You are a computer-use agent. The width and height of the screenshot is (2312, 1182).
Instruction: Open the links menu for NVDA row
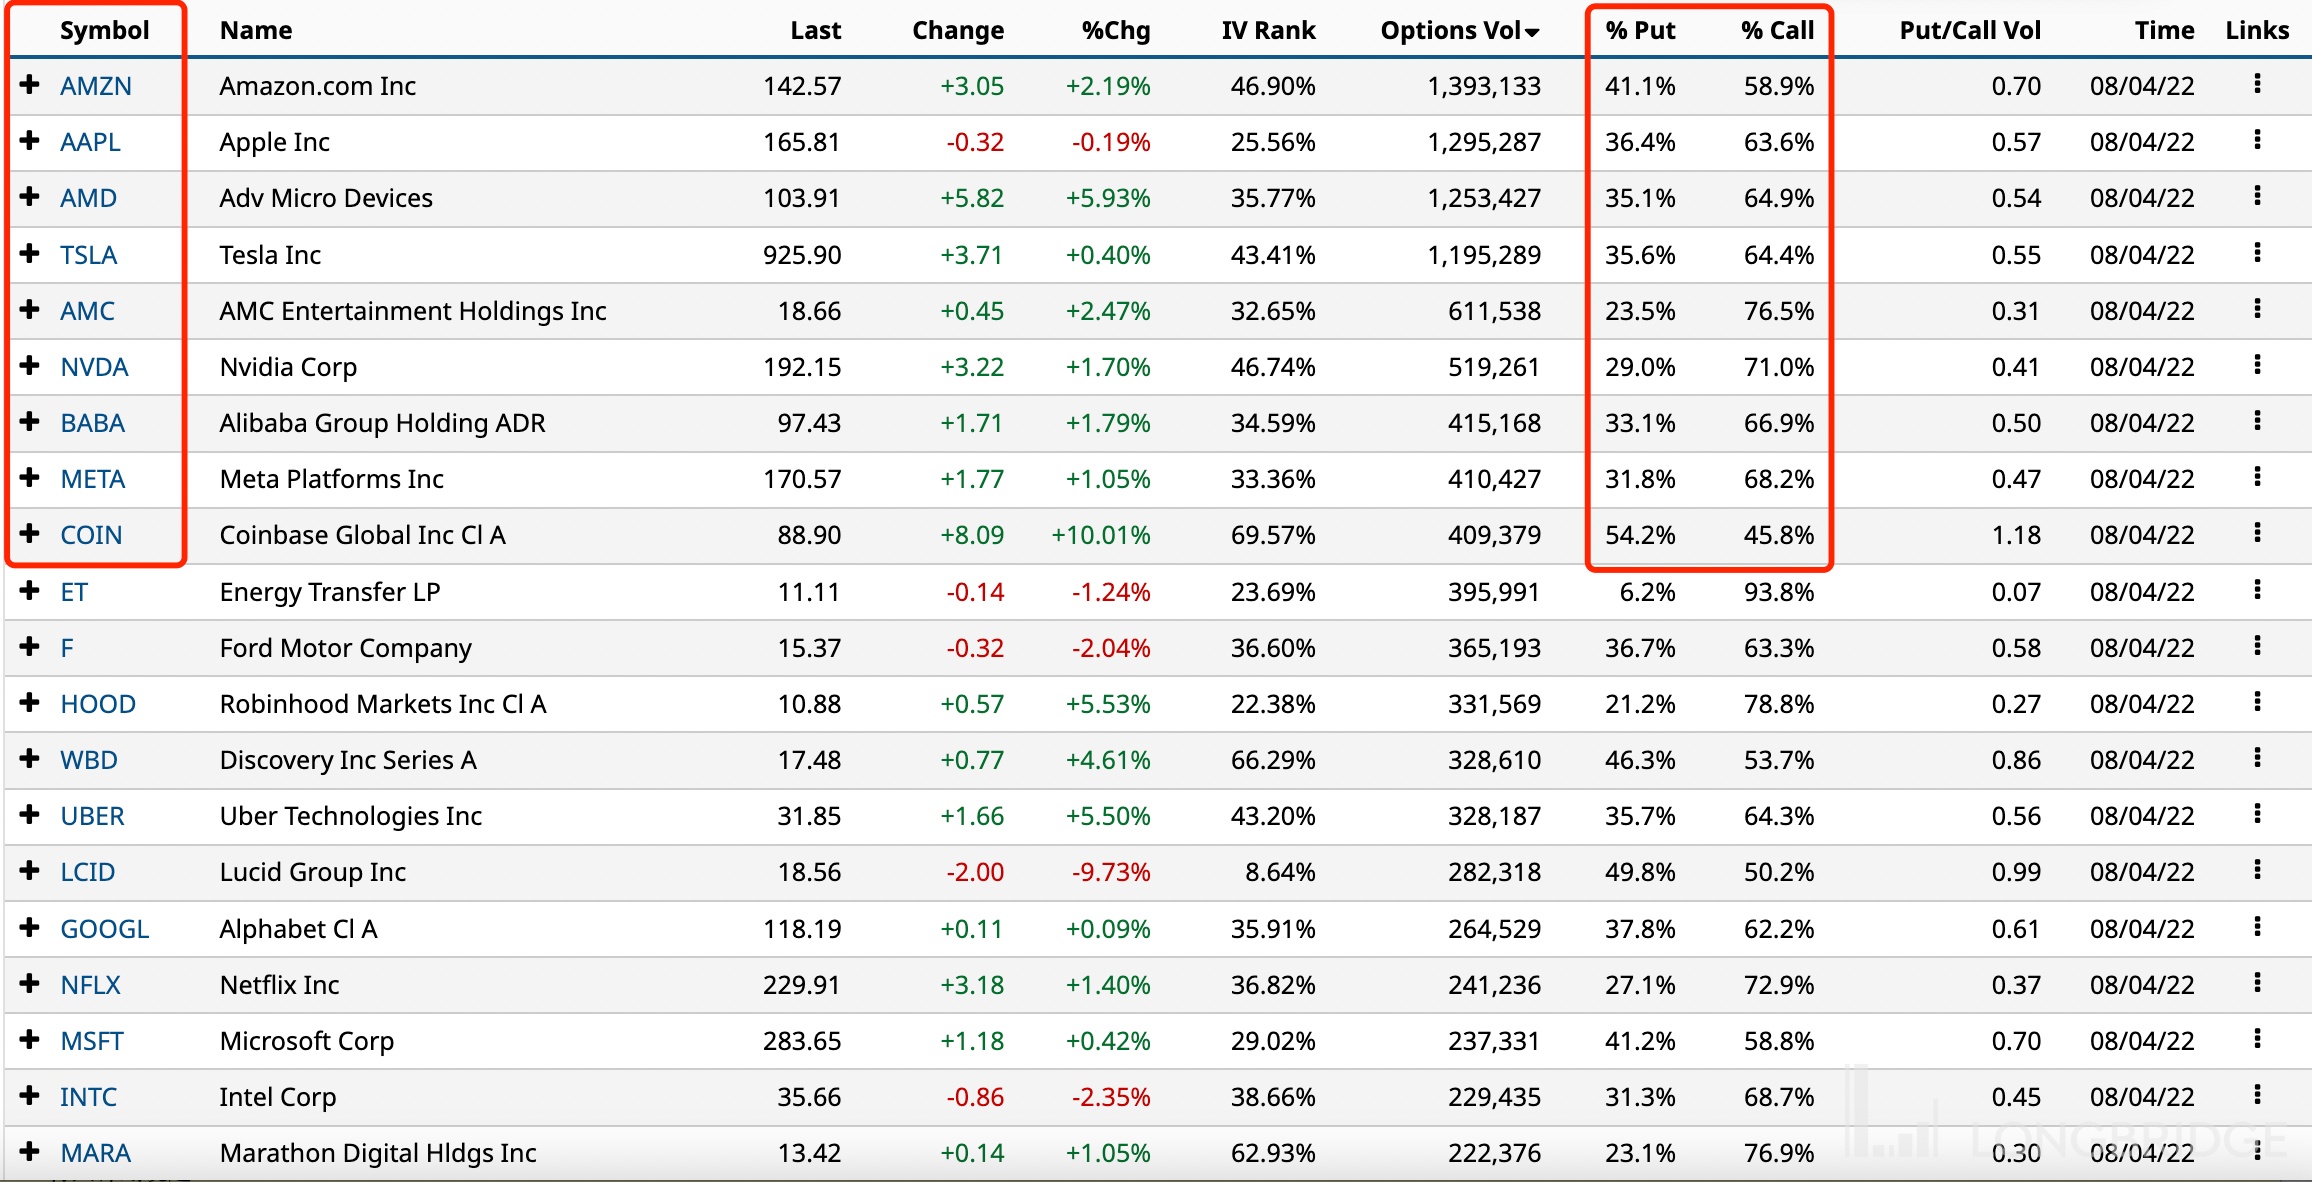[2257, 365]
